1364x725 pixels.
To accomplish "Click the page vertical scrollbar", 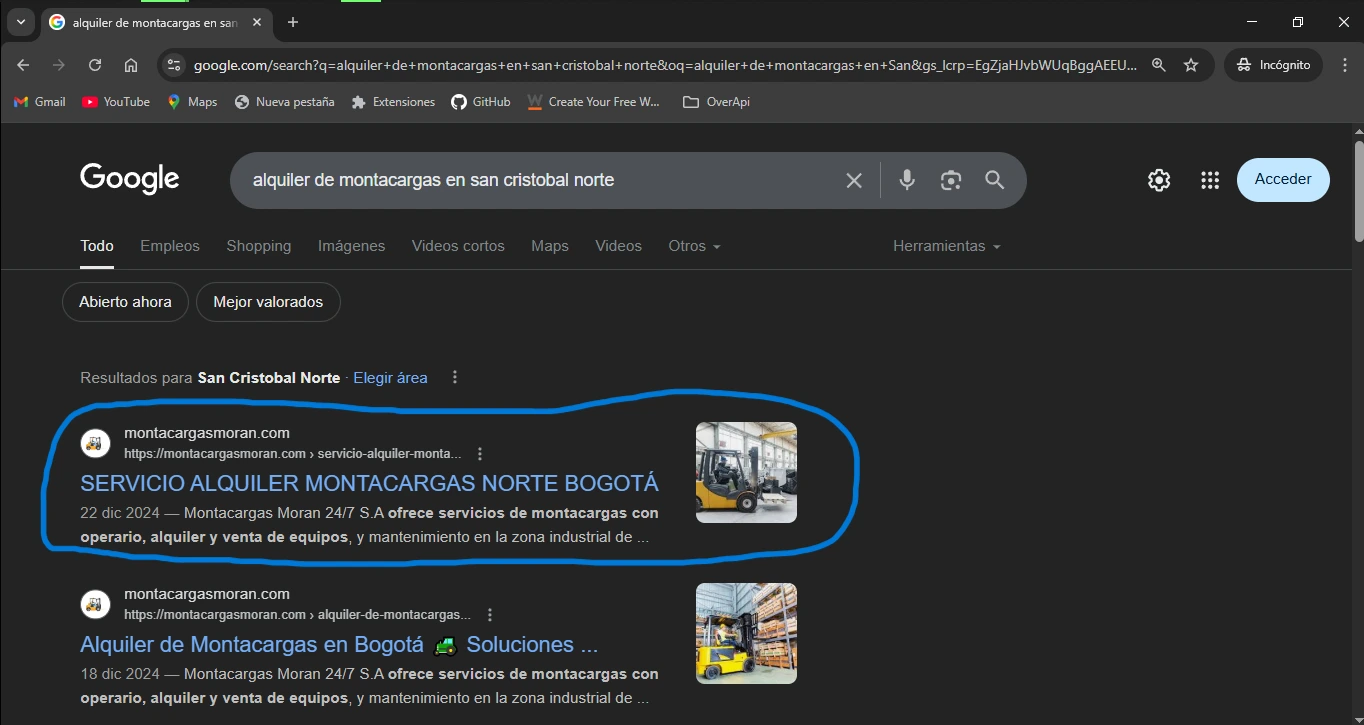I will (x=1358, y=190).
